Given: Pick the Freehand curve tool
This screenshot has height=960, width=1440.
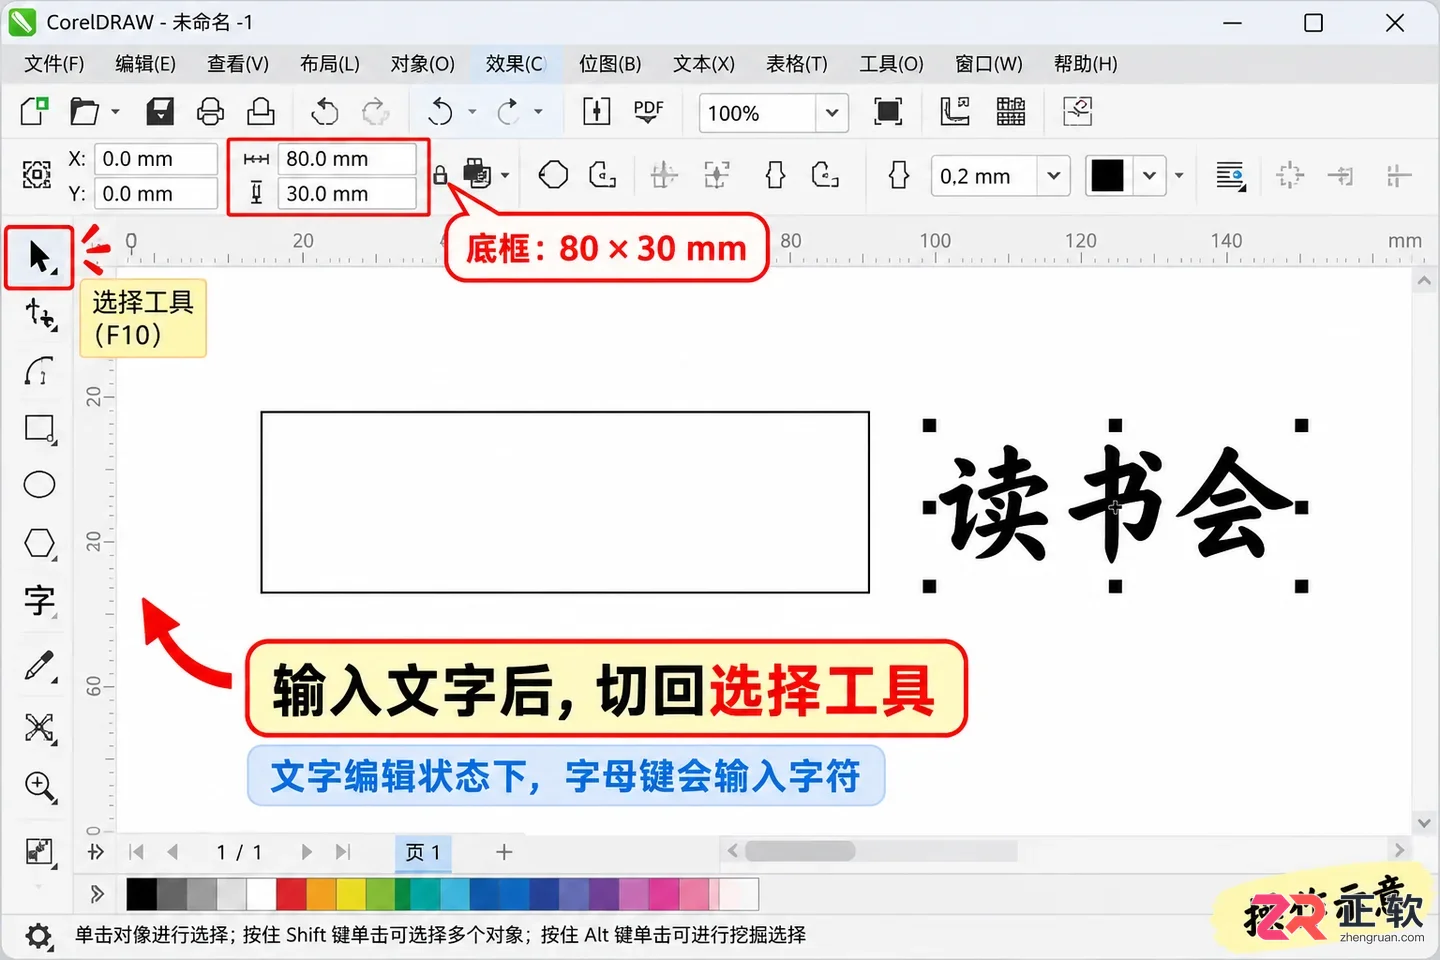Looking at the screenshot, I should tap(39, 372).
